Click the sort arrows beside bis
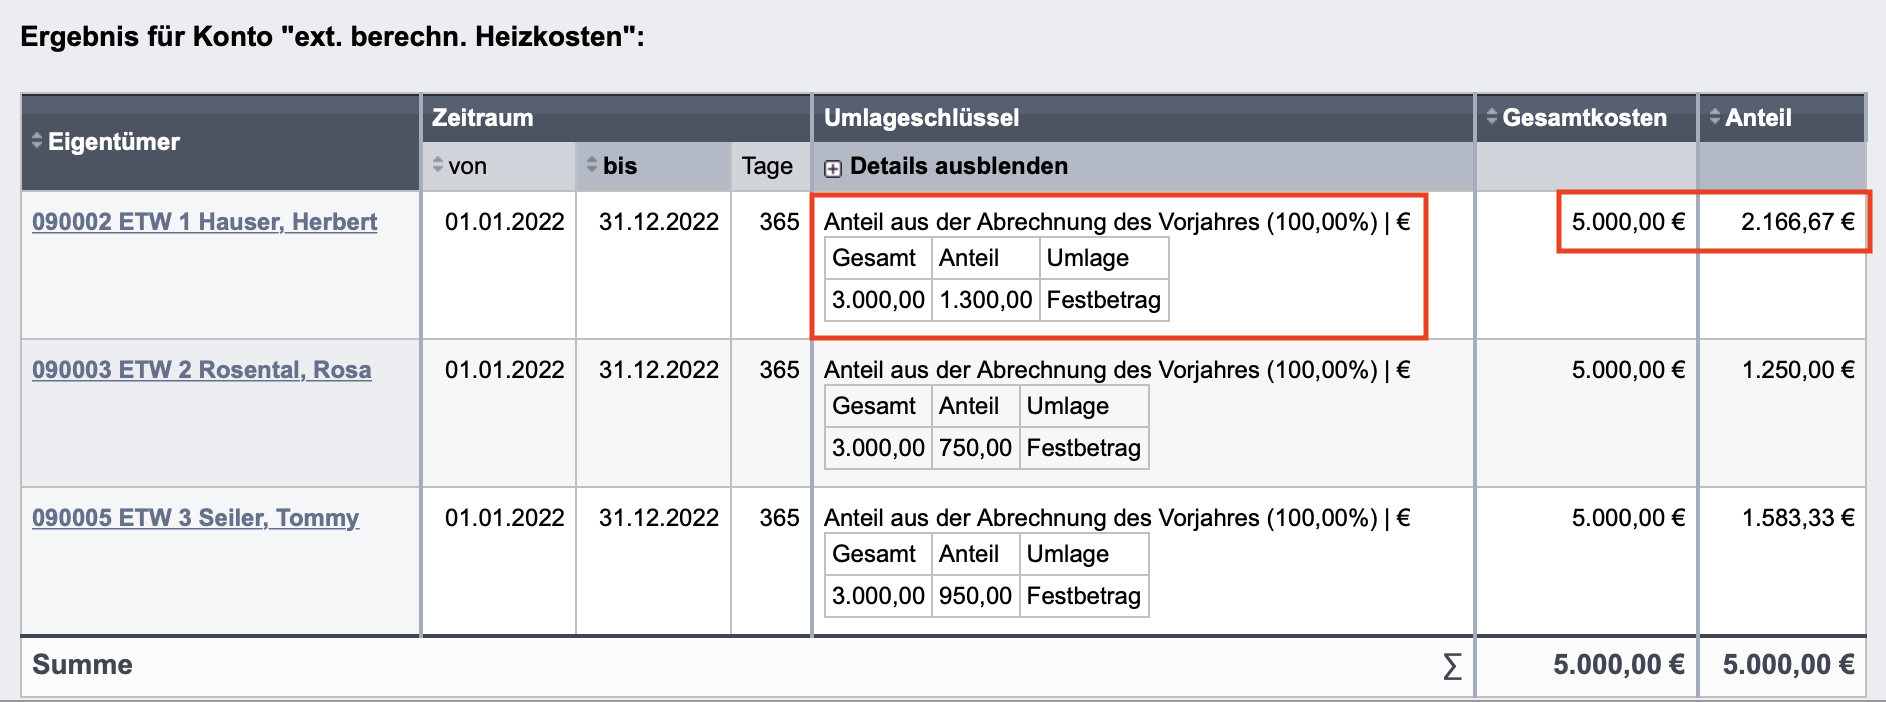The height and width of the screenshot is (702, 1886). click(x=594, y=166)
